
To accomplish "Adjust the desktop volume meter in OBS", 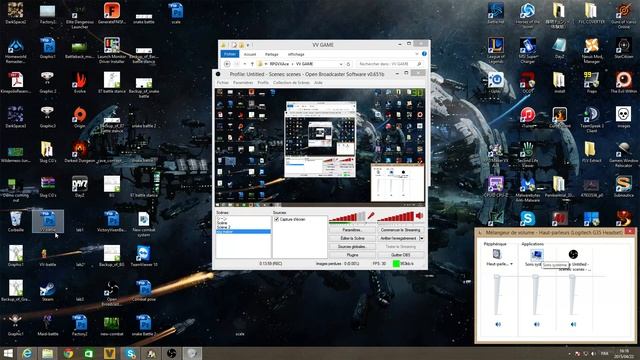I will tap(396, 216).
